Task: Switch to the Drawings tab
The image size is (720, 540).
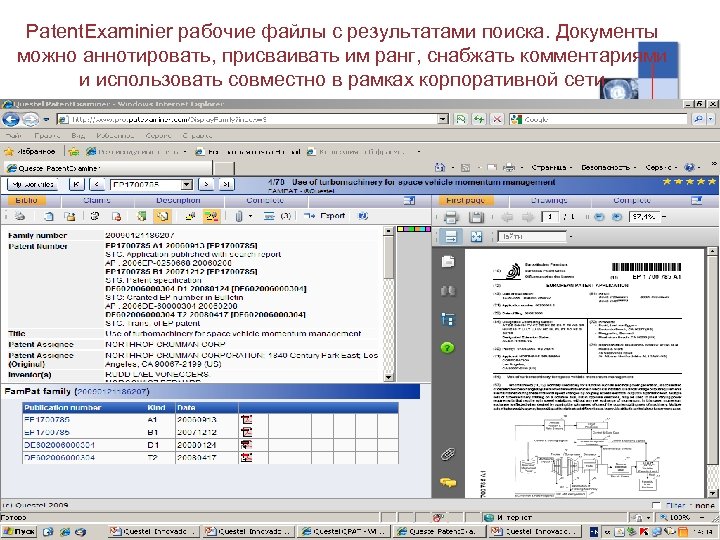Action: 549,201
